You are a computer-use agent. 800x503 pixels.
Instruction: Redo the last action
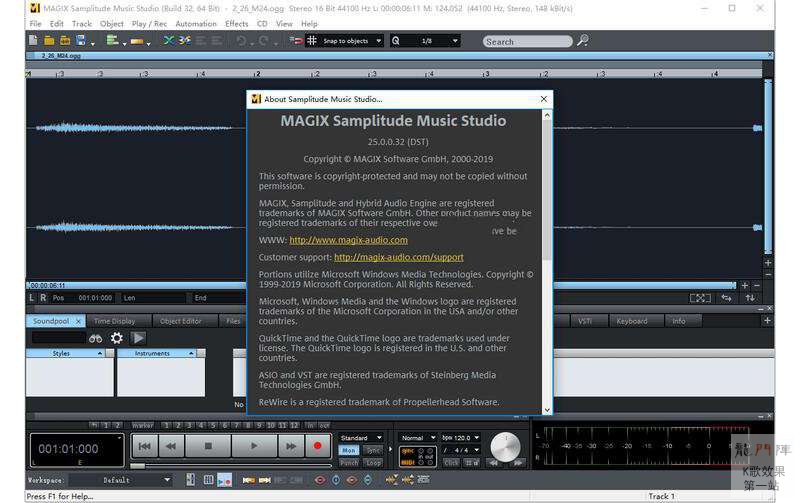click(x=264, y=41)
